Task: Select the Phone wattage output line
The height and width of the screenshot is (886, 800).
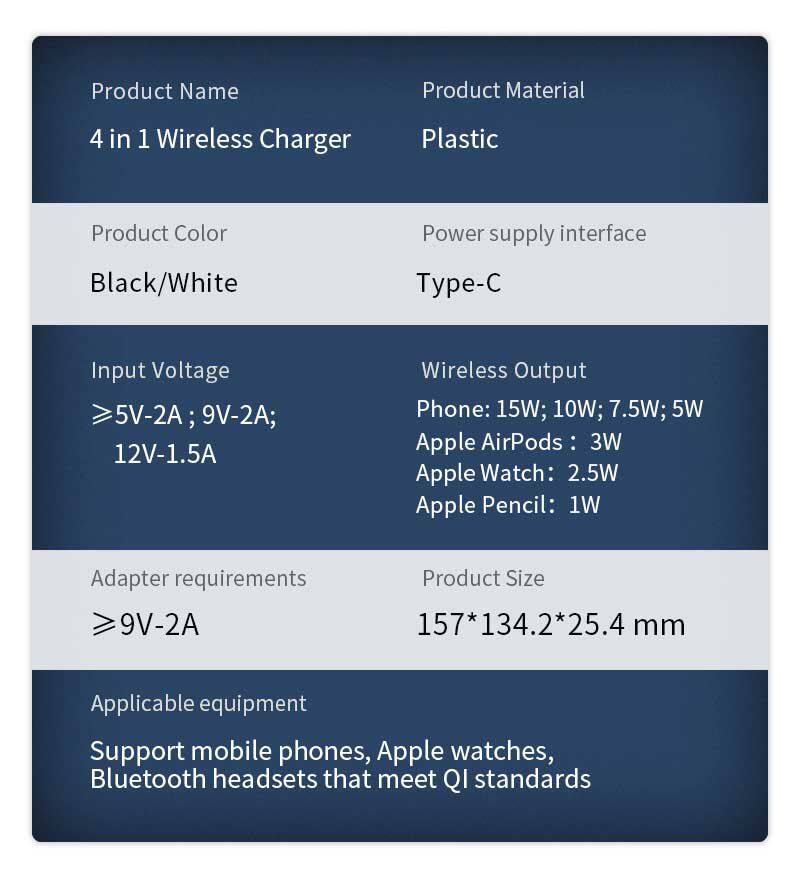Action: (560, 408)
